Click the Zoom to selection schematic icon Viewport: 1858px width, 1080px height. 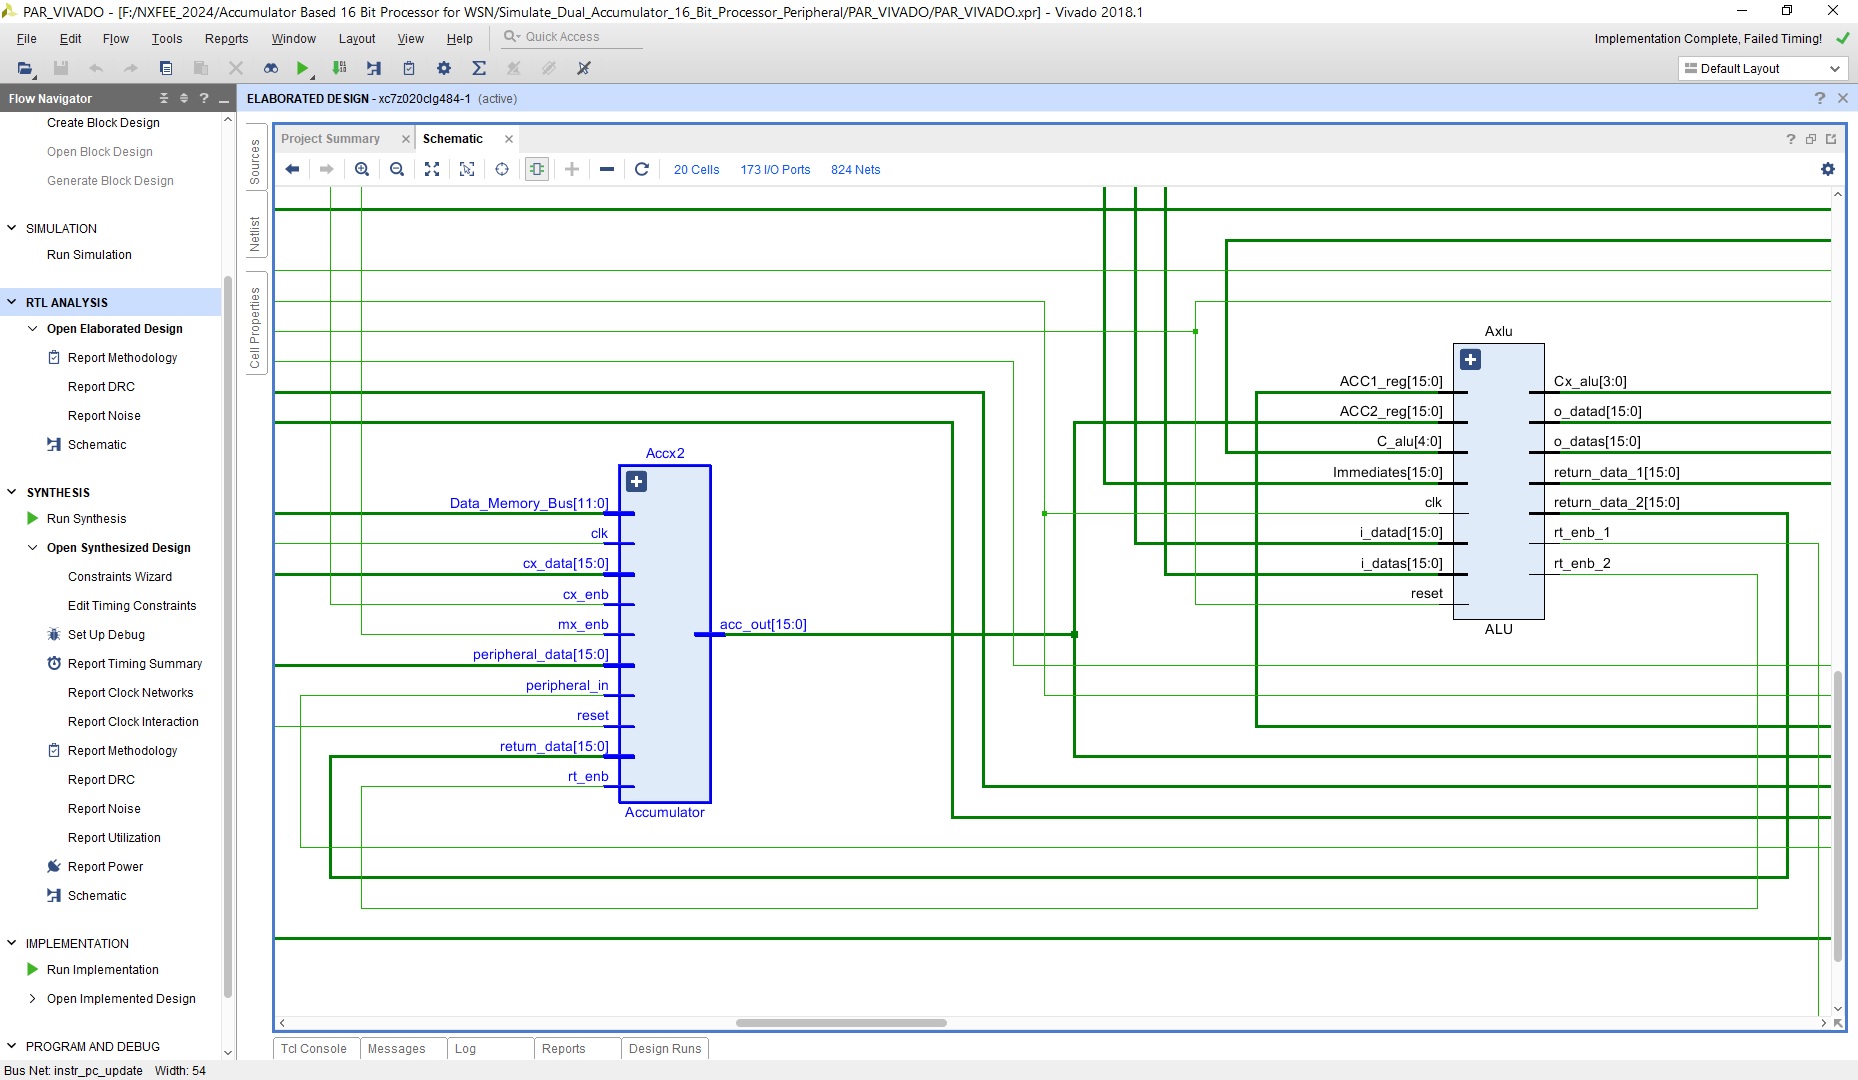click(x=467, y=169)
